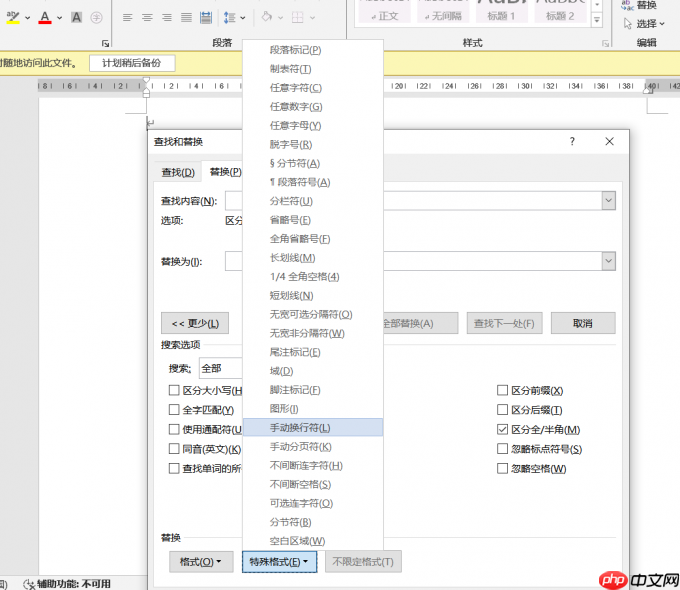Select 手动换行符(L) in the menu
This screenshot has height=590, width=680.
(x=313, y=428)
